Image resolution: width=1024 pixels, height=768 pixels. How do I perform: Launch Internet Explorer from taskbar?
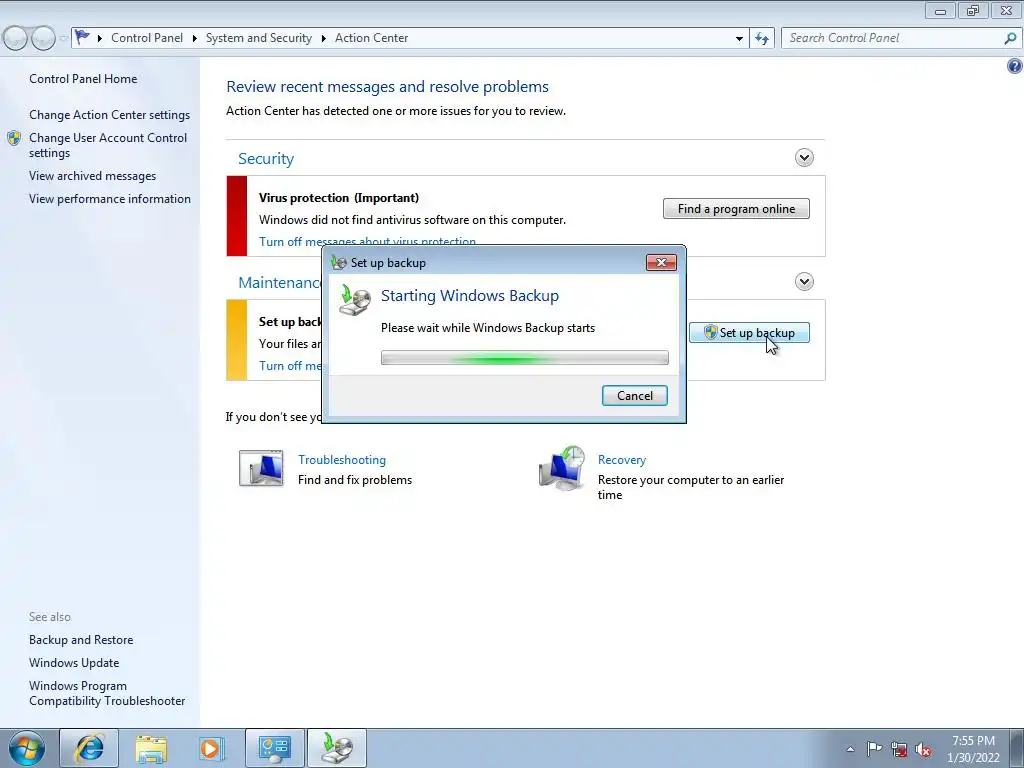(x=89, y=748)
